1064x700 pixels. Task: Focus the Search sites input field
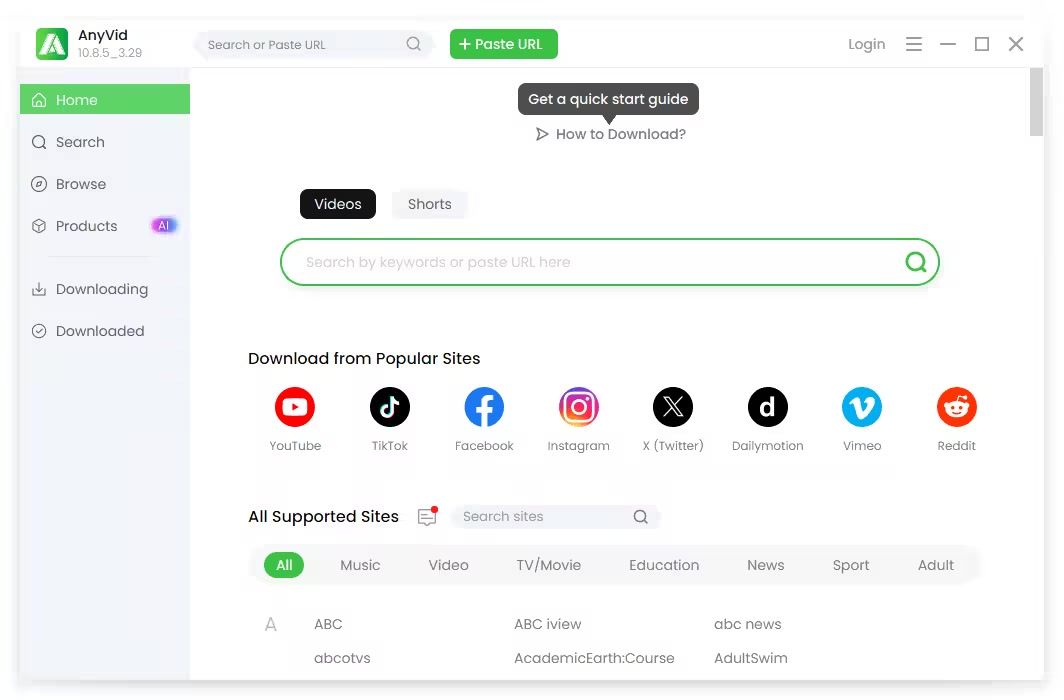click(544, 517)
